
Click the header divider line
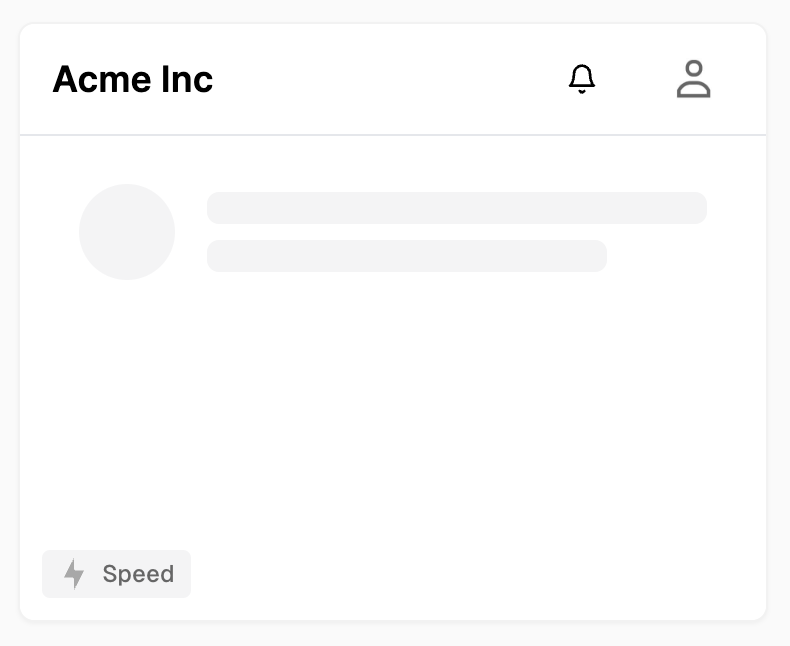(393, 135)
